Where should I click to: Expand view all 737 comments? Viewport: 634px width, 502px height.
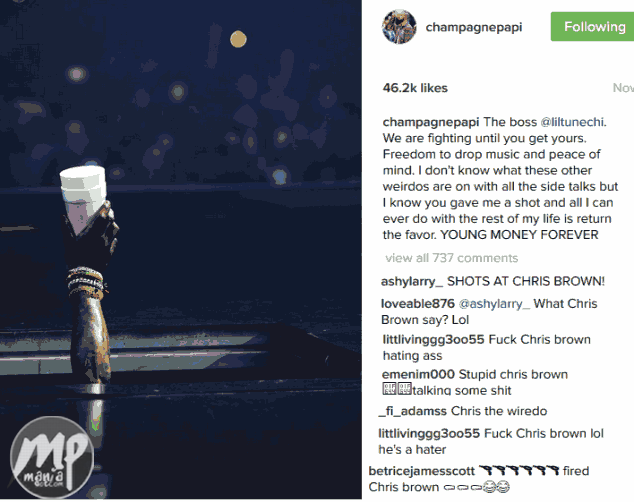coord(452,258)
